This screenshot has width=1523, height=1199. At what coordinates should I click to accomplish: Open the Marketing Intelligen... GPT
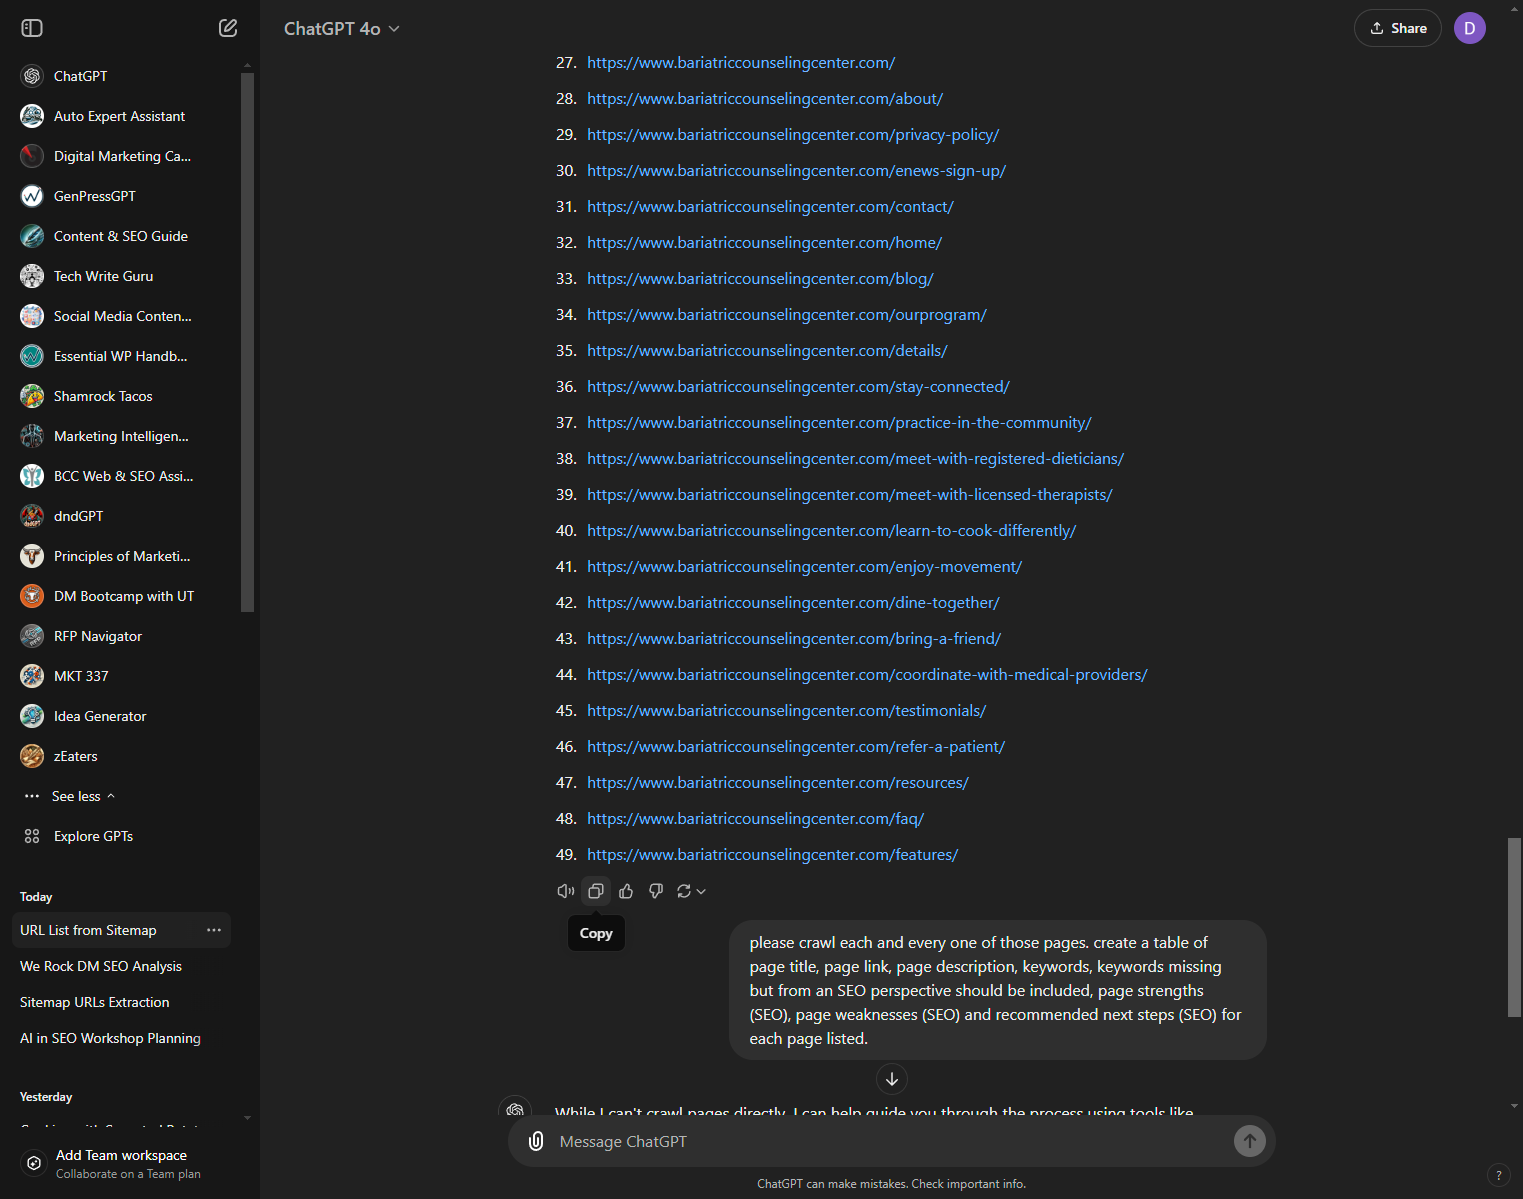pos(125,436)
